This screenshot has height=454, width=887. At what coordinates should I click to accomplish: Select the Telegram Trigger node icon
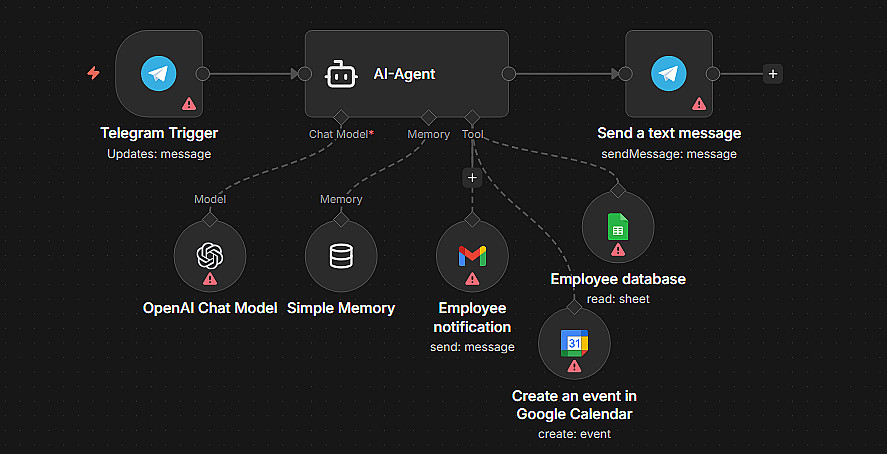pos(158,73)
